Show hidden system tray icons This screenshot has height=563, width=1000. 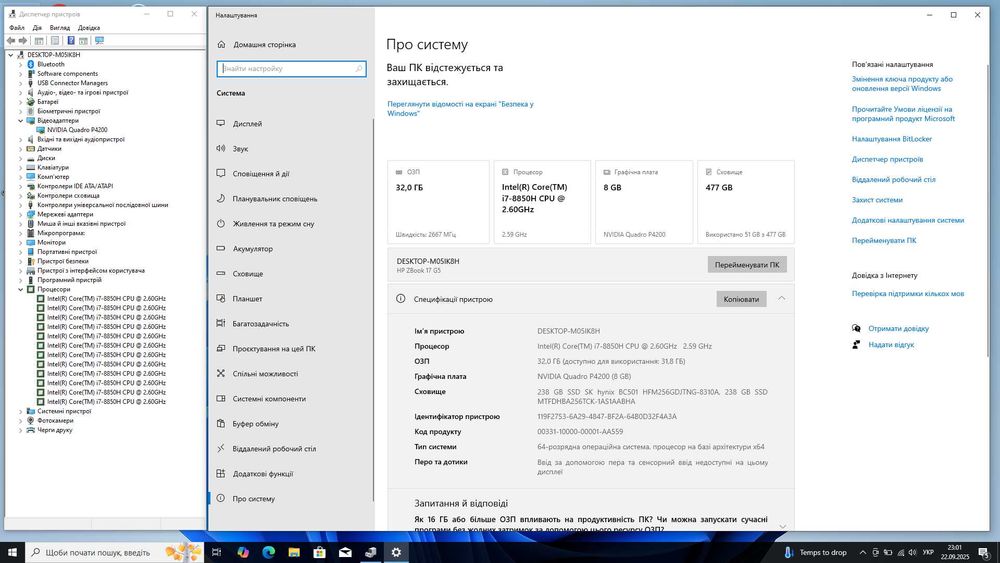[863, 552]
